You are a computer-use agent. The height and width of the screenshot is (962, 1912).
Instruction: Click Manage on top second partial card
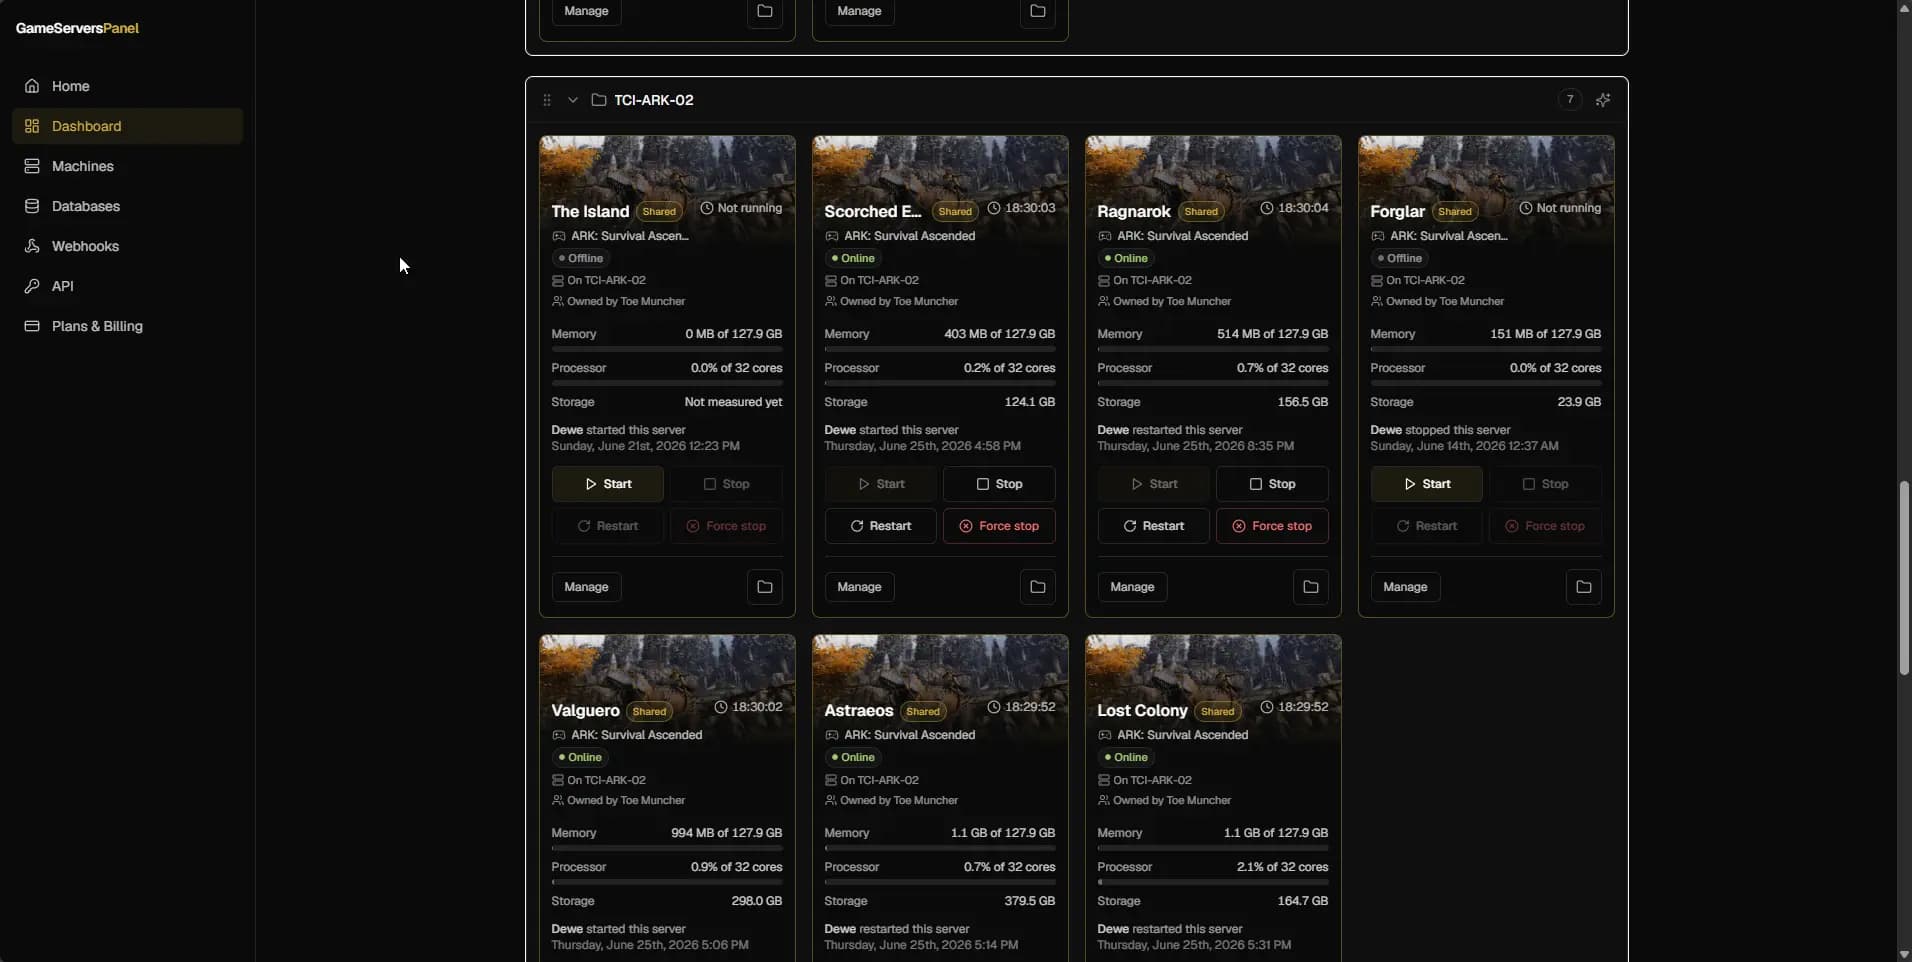click(859, 11)
